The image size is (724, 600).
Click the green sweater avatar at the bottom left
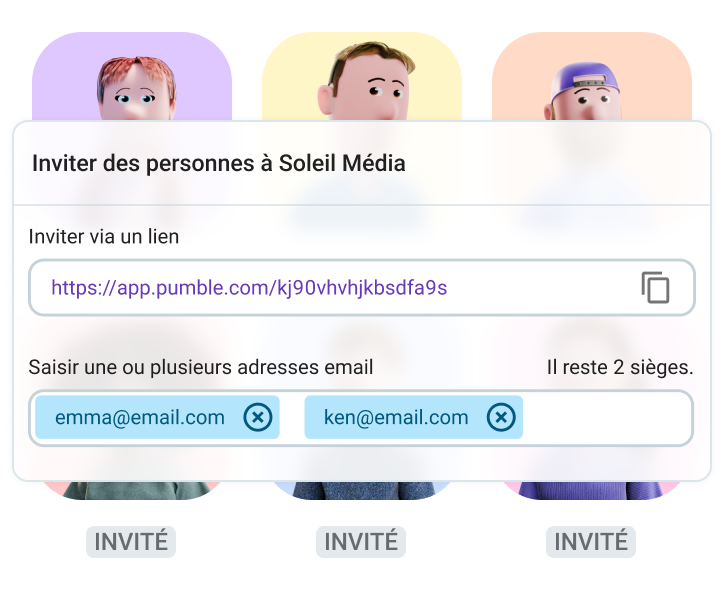point(132,490)
